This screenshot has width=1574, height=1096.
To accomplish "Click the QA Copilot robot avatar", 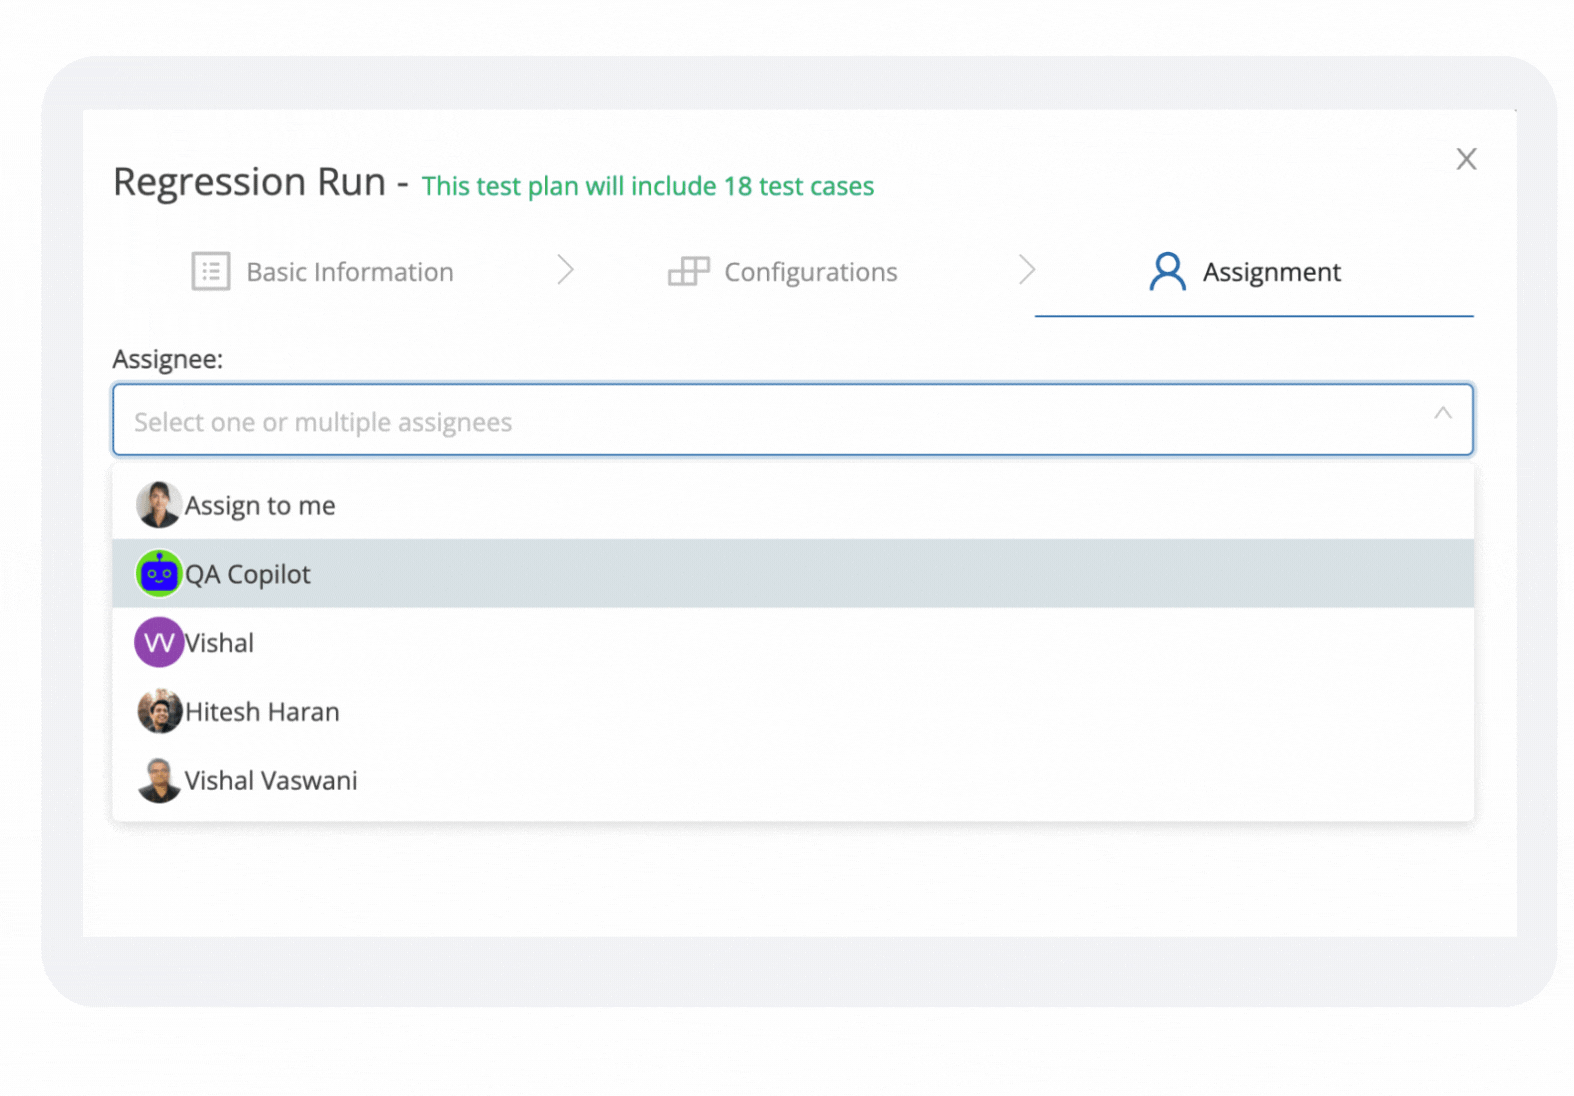I will (x=159, y=573).
